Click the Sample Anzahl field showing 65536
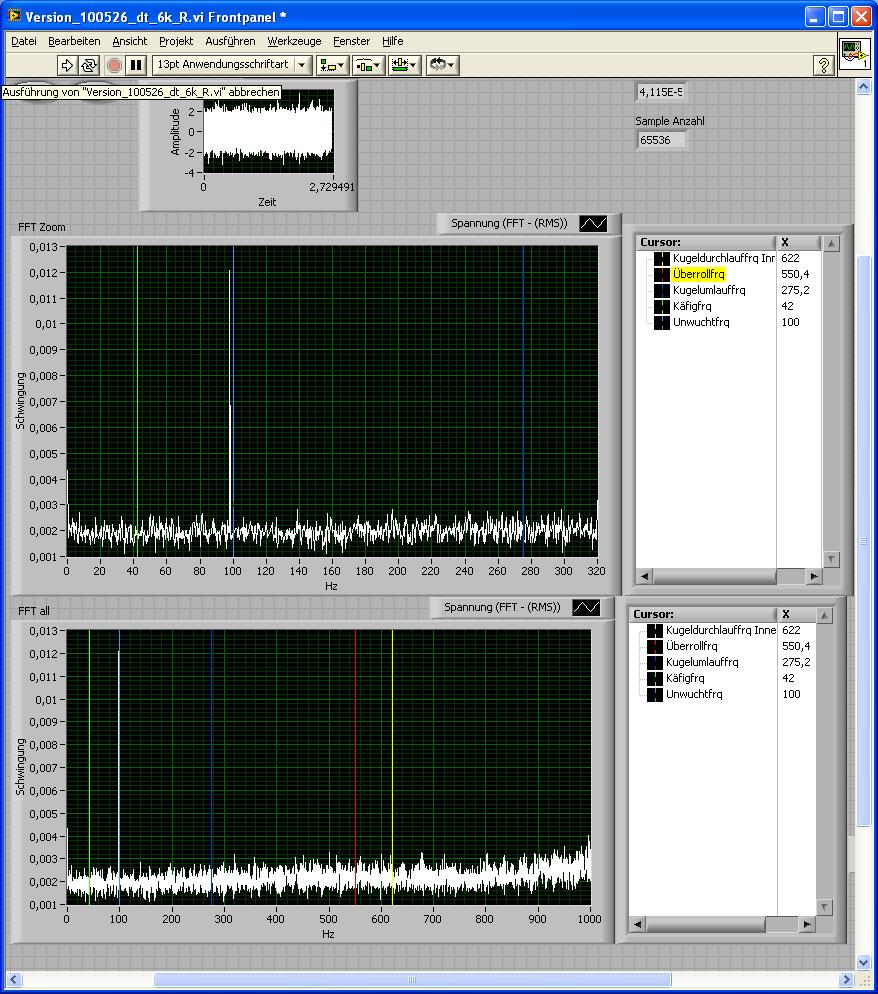Image resolution: width=878 pixels, height=994 pixels. click(661, 140)
